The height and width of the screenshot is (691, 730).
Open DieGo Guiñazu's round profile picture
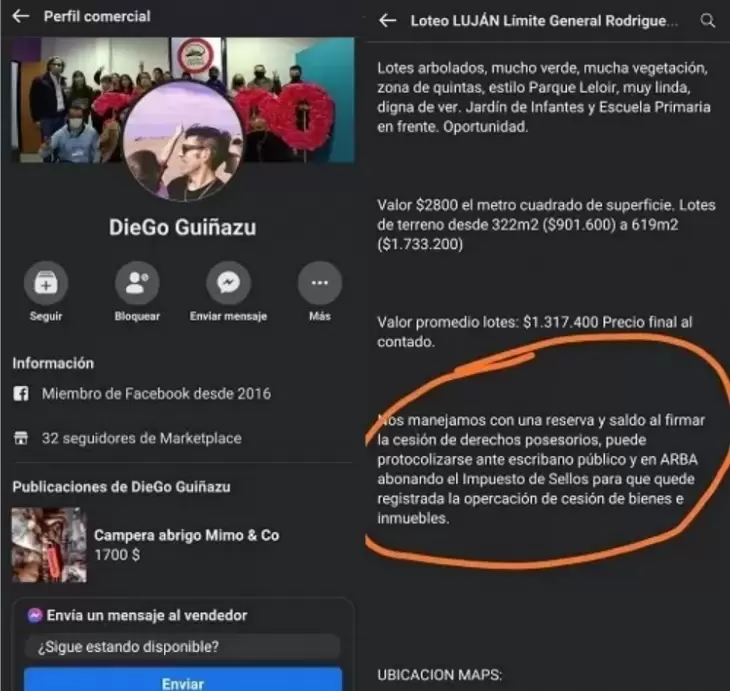click(183, 141)
